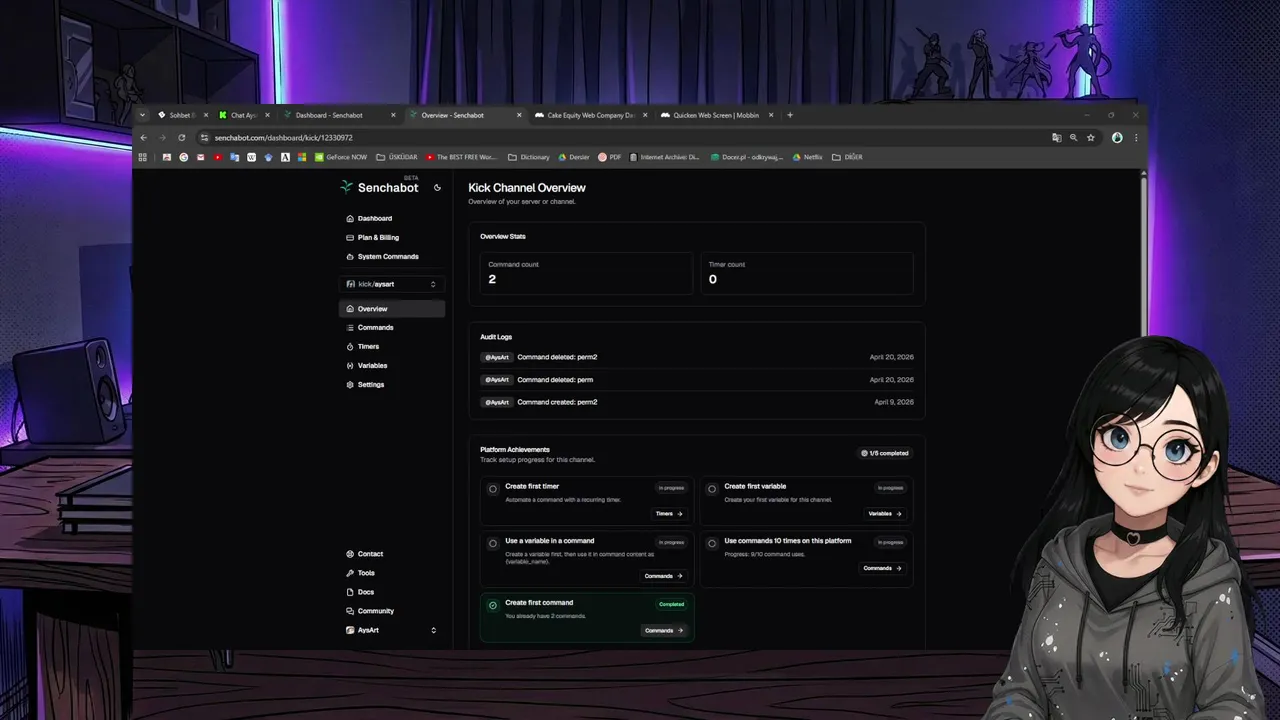Click the Timer count stat card
1280x720 pixels.
click(806, 273)
